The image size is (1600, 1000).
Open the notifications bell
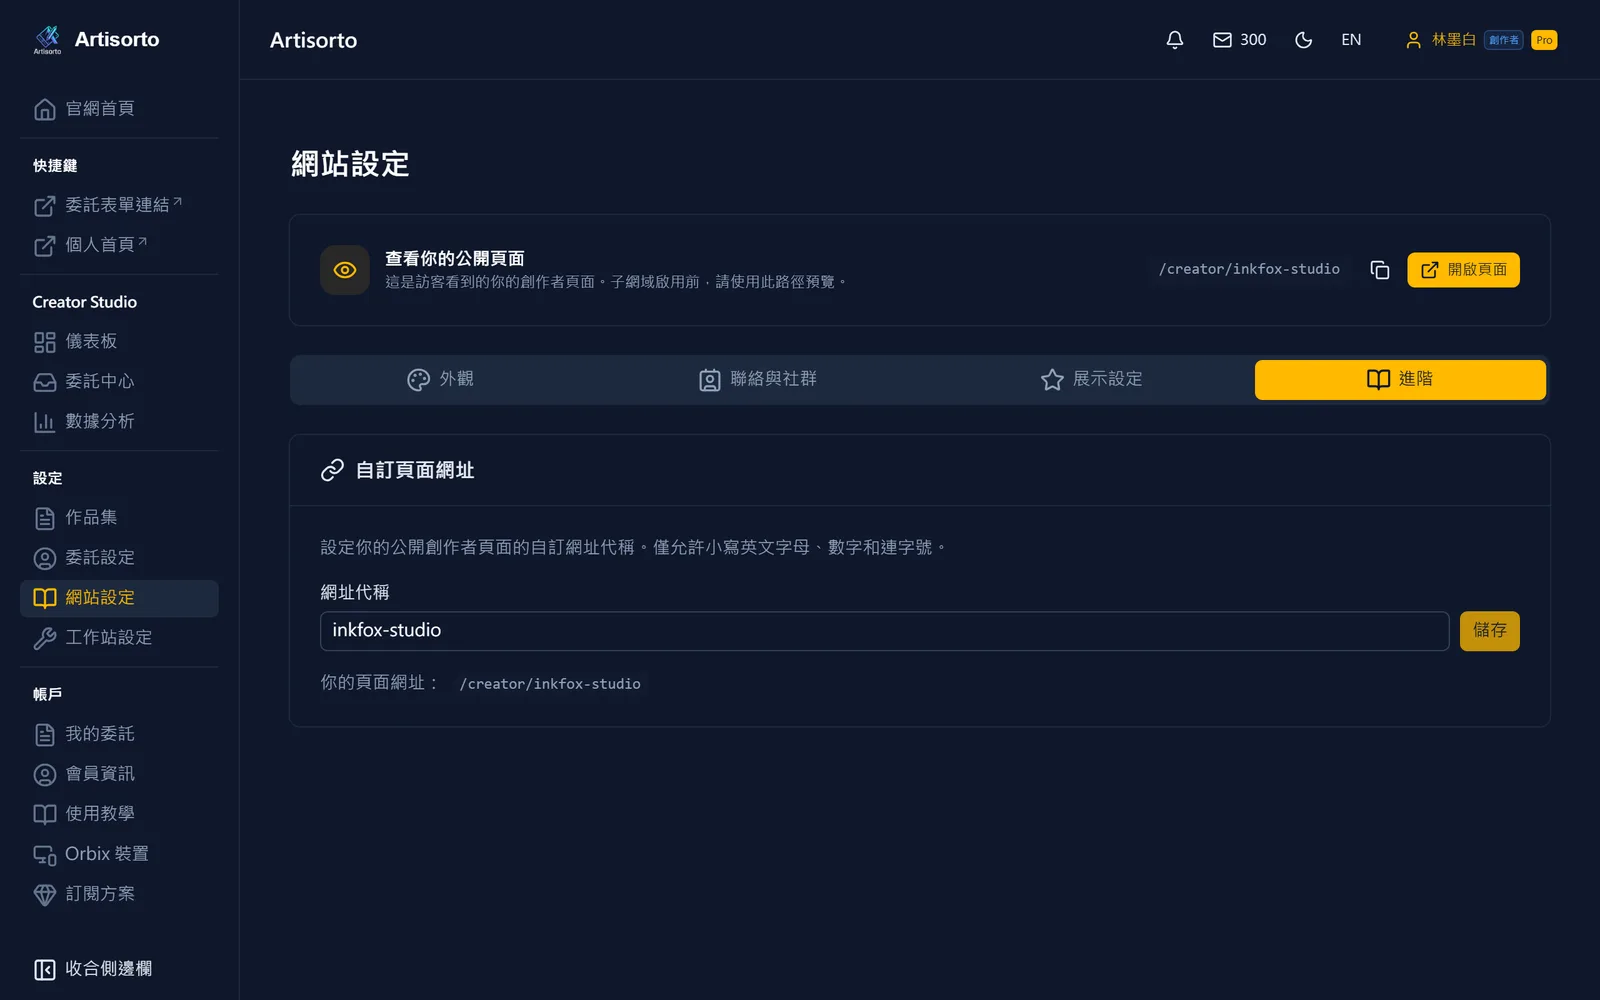coord(1175,40)
